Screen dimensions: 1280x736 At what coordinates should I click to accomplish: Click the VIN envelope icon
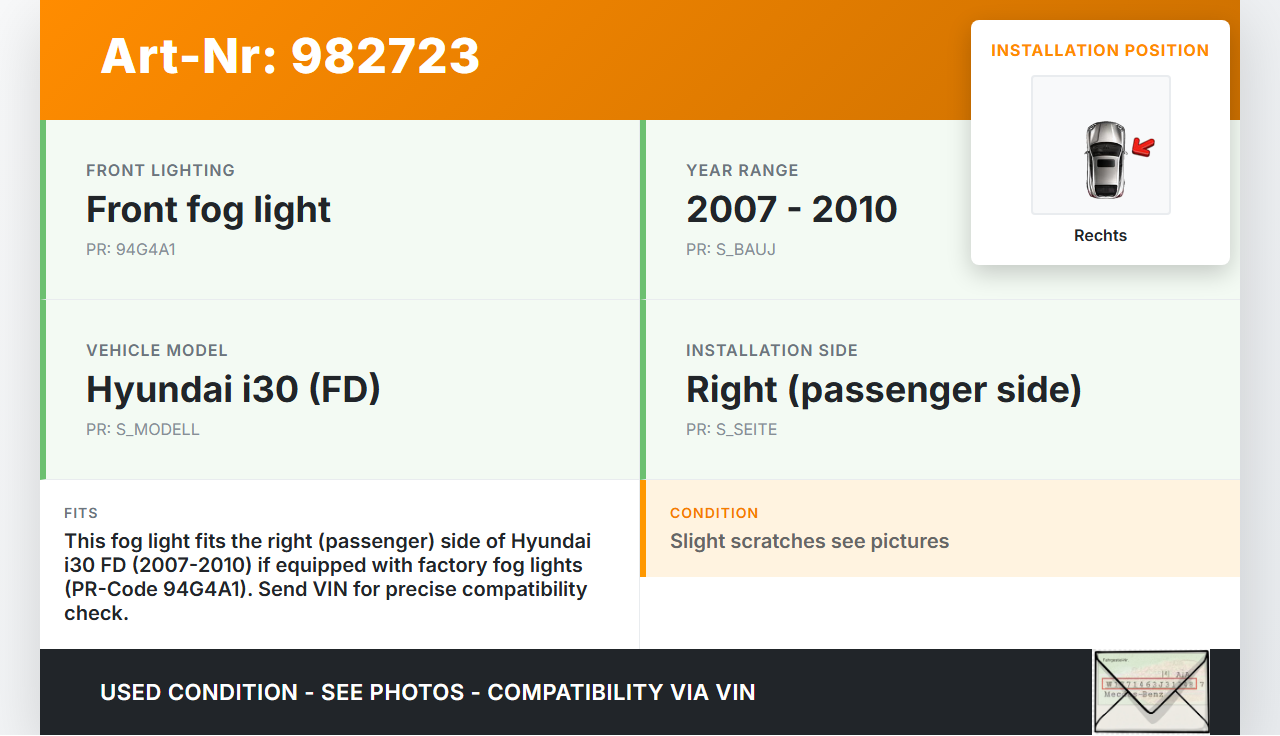[x=1151, y=691]
